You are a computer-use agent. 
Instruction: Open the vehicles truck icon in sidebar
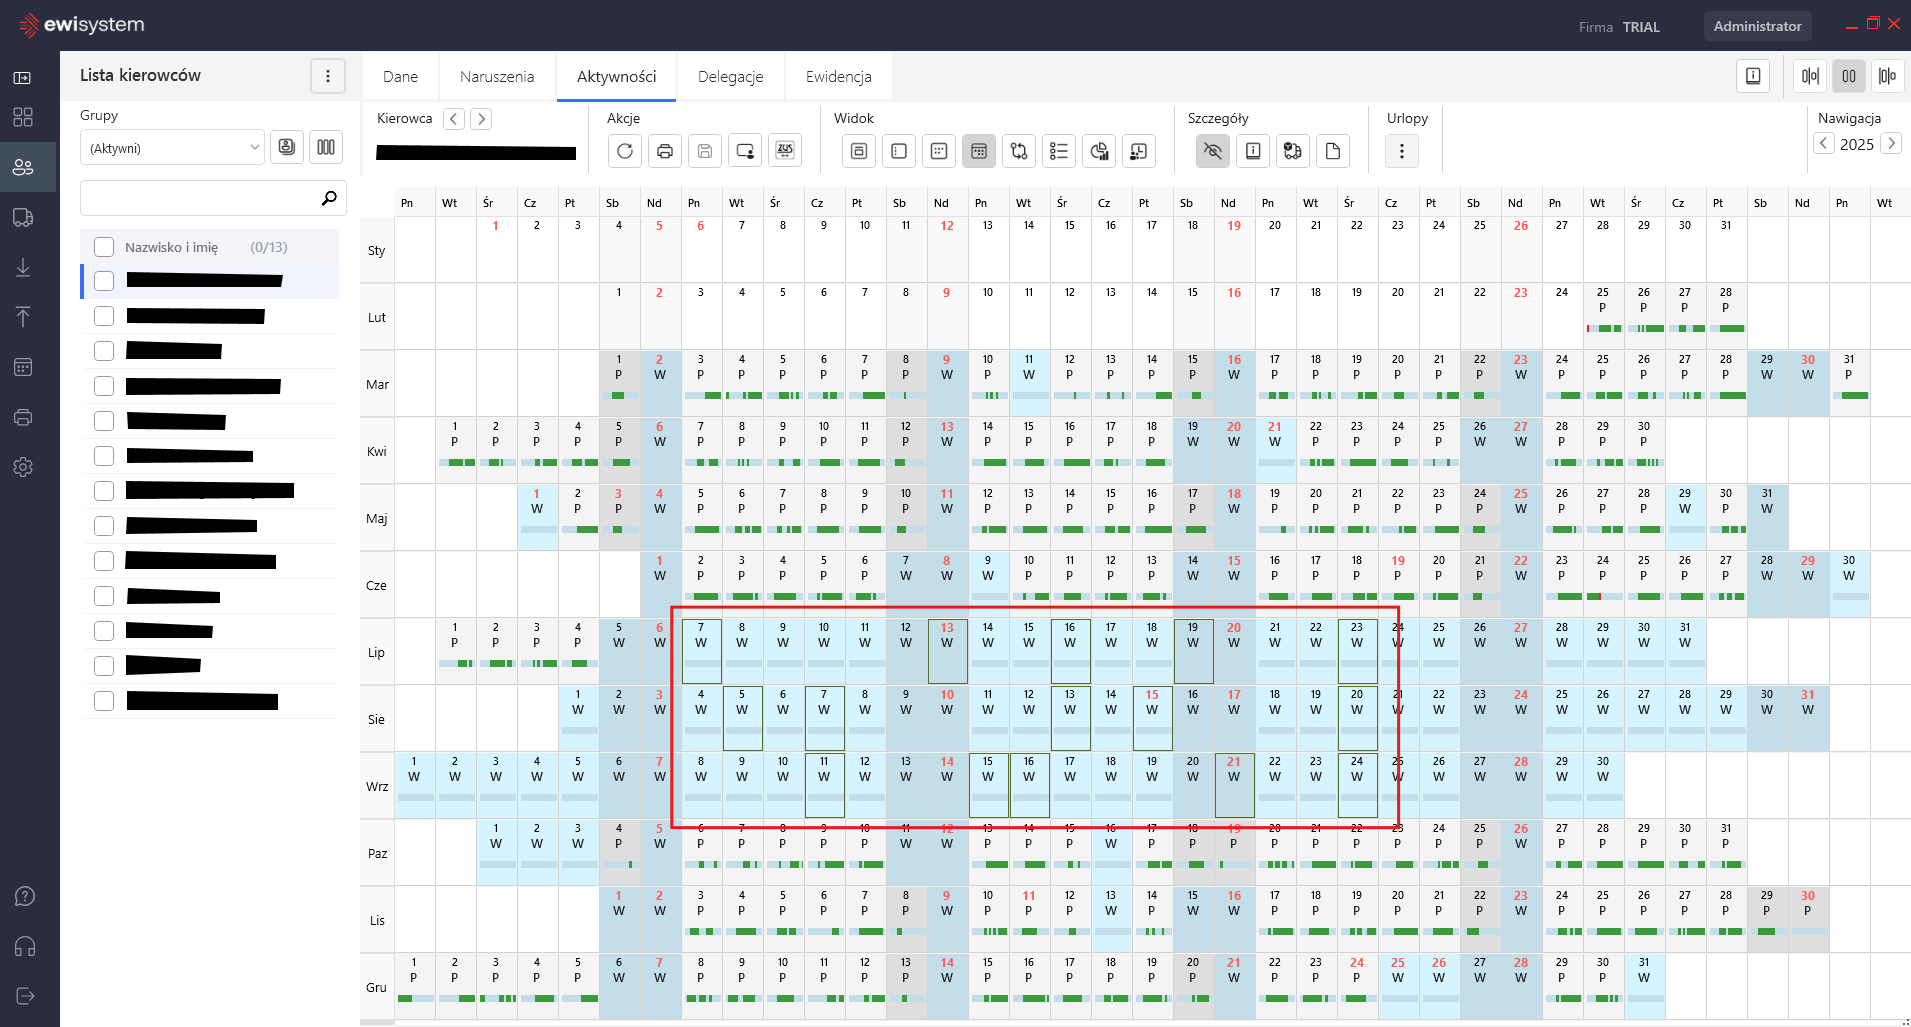click(23, 218)
